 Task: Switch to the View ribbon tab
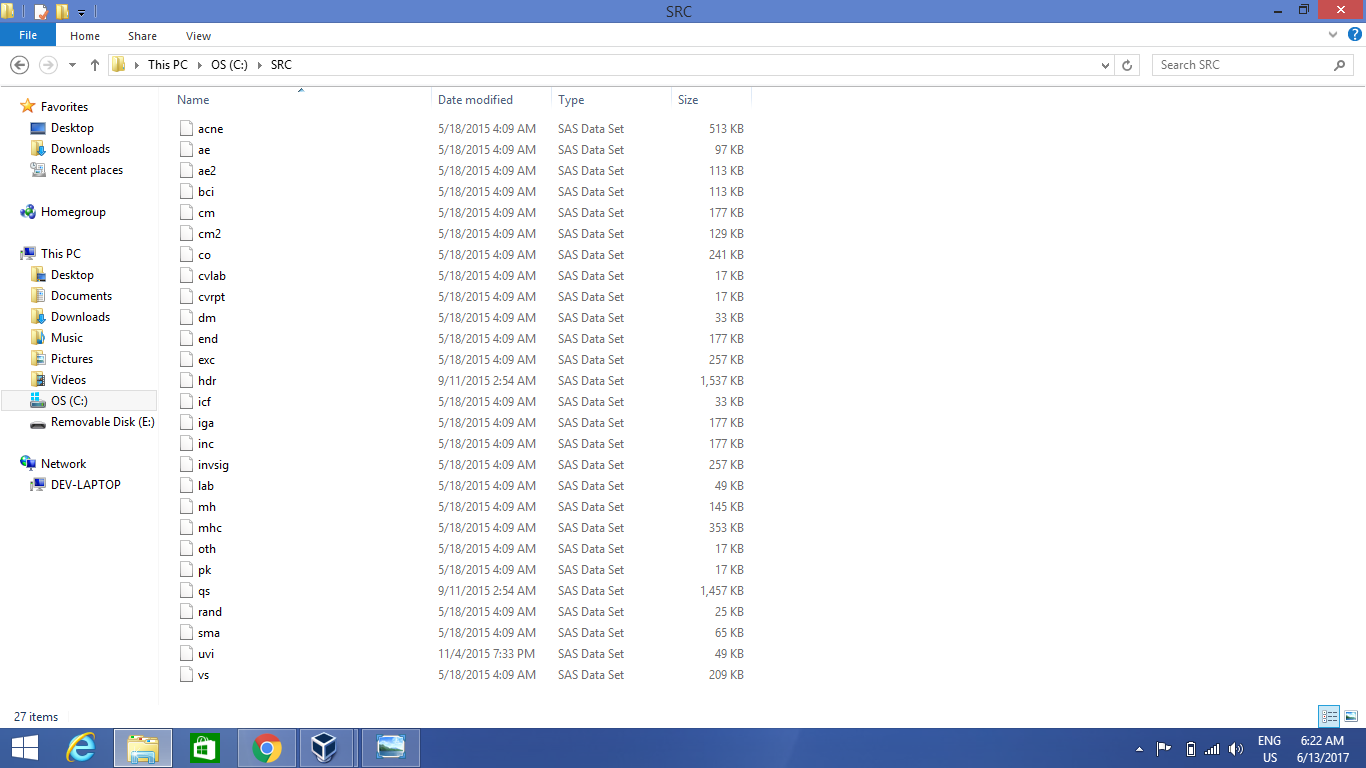[x=198, y=36]
